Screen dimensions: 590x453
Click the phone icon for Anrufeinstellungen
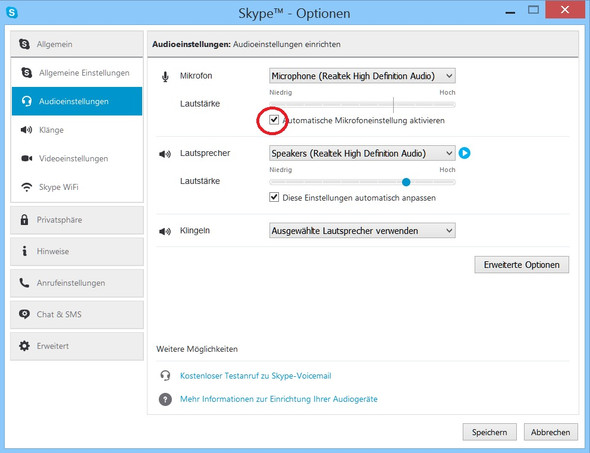coord(24,283)
